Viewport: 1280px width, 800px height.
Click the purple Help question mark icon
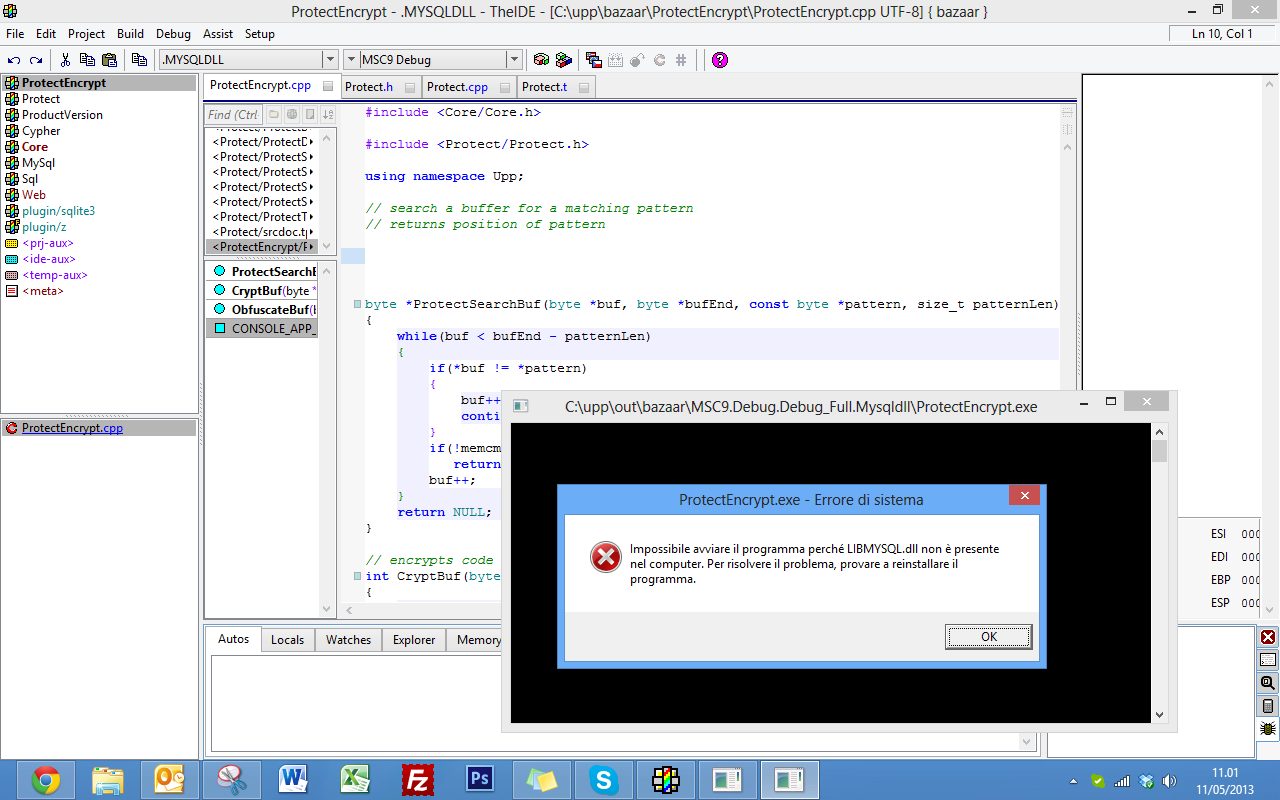coord(720,60)
